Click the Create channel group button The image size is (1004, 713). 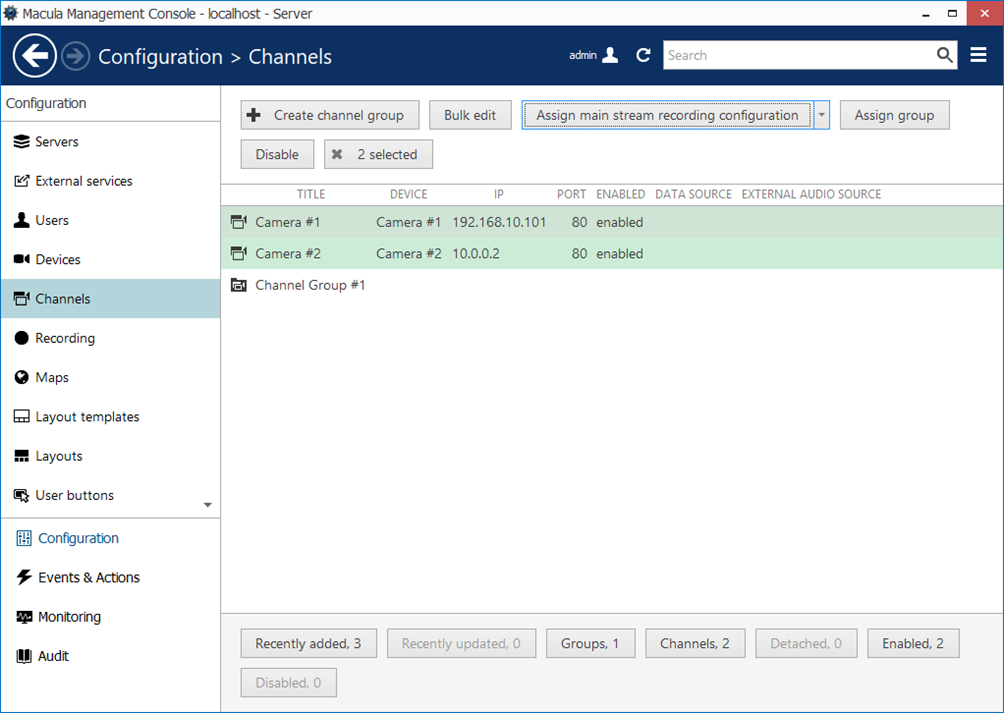(x=328, y=115)
